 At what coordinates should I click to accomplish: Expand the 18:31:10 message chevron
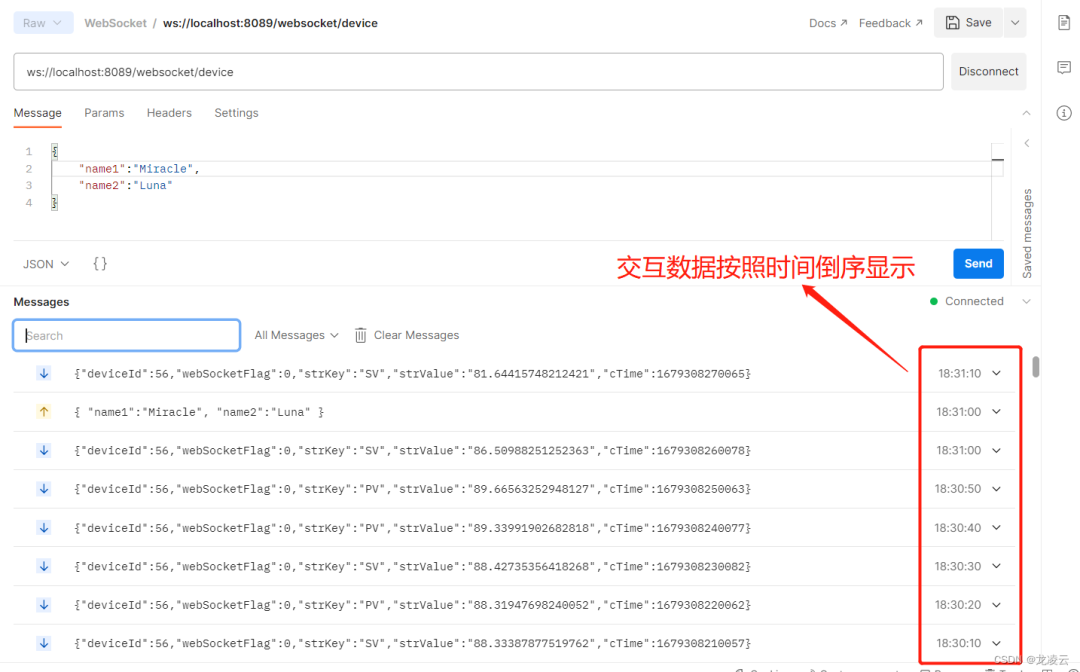coord(997,373)
